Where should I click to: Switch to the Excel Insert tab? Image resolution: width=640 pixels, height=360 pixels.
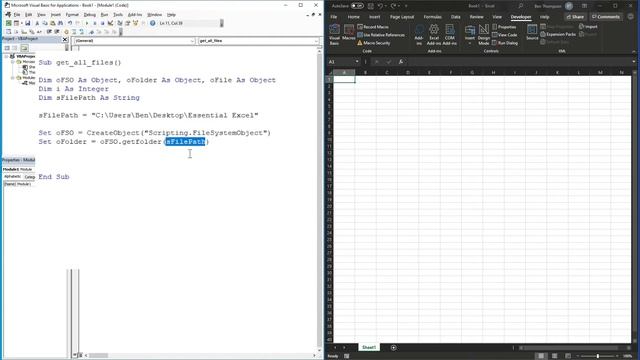pos(374,17)
